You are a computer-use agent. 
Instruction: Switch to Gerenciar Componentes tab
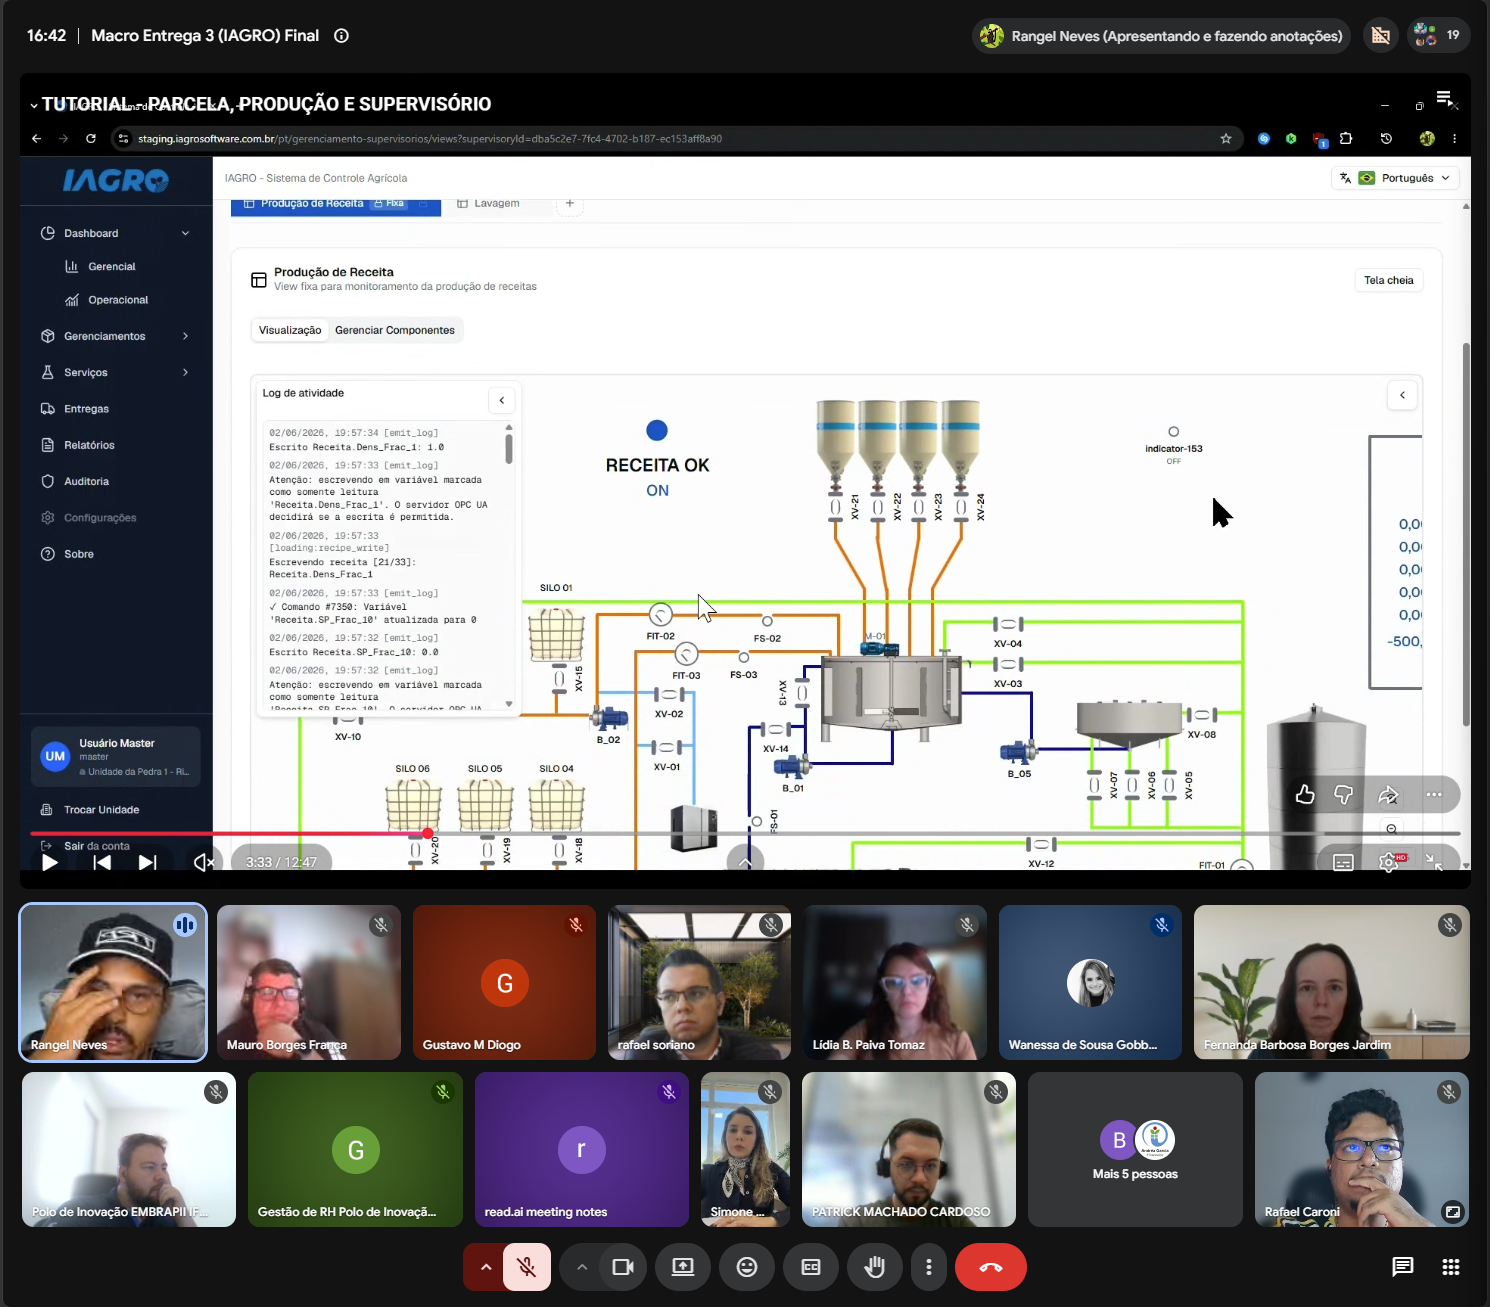pos(395,330)
